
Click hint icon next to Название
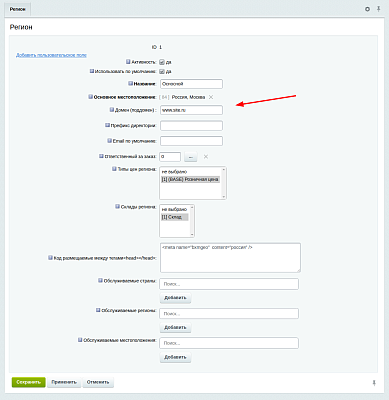(x=131, y=83)
